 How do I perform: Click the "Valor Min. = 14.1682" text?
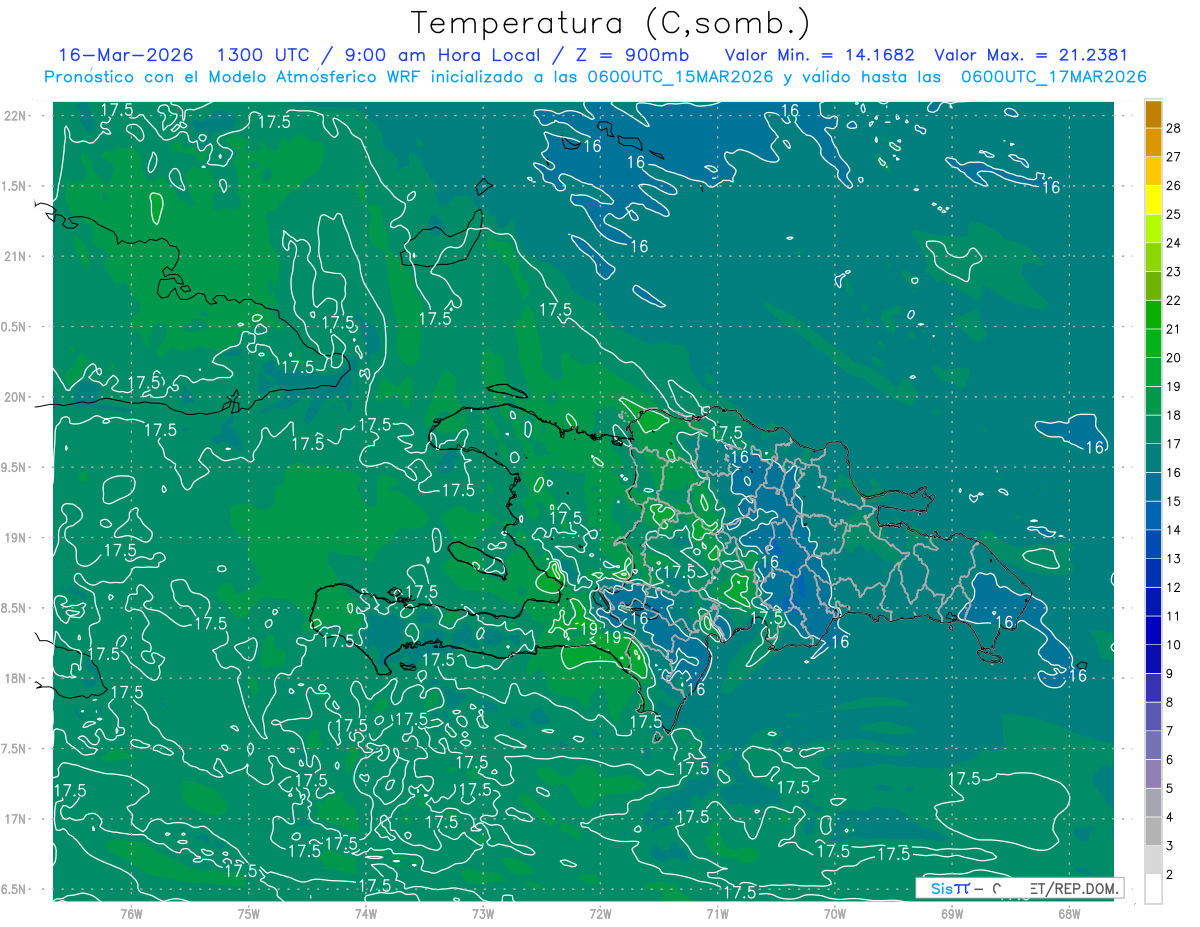820,55
